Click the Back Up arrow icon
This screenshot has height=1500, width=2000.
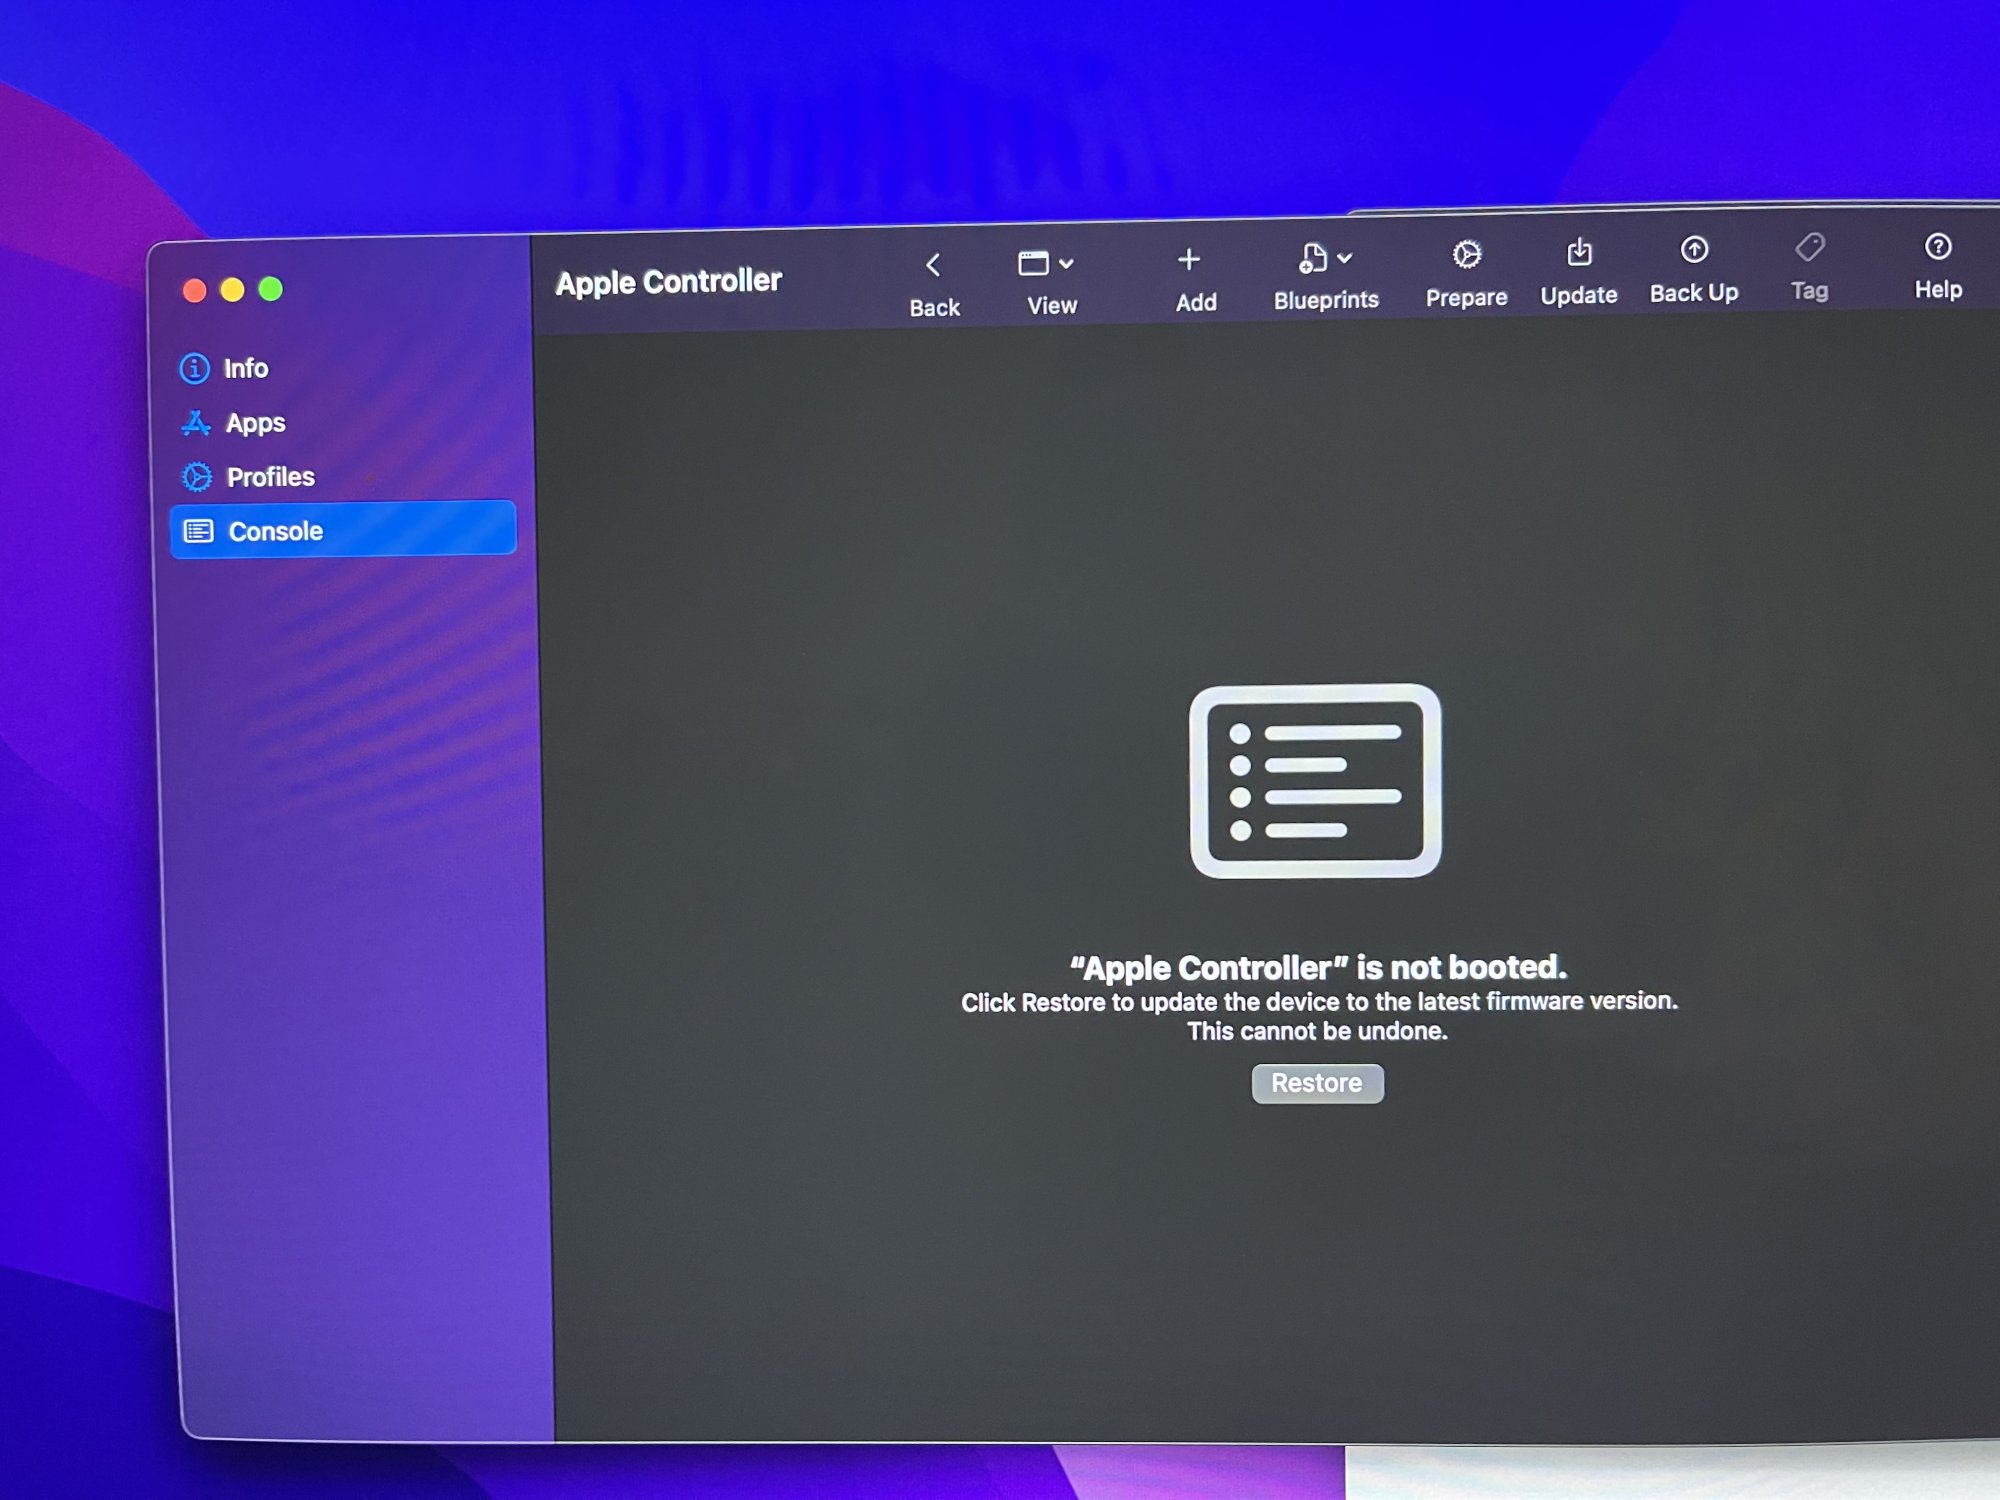click(x=1694, y=250)
